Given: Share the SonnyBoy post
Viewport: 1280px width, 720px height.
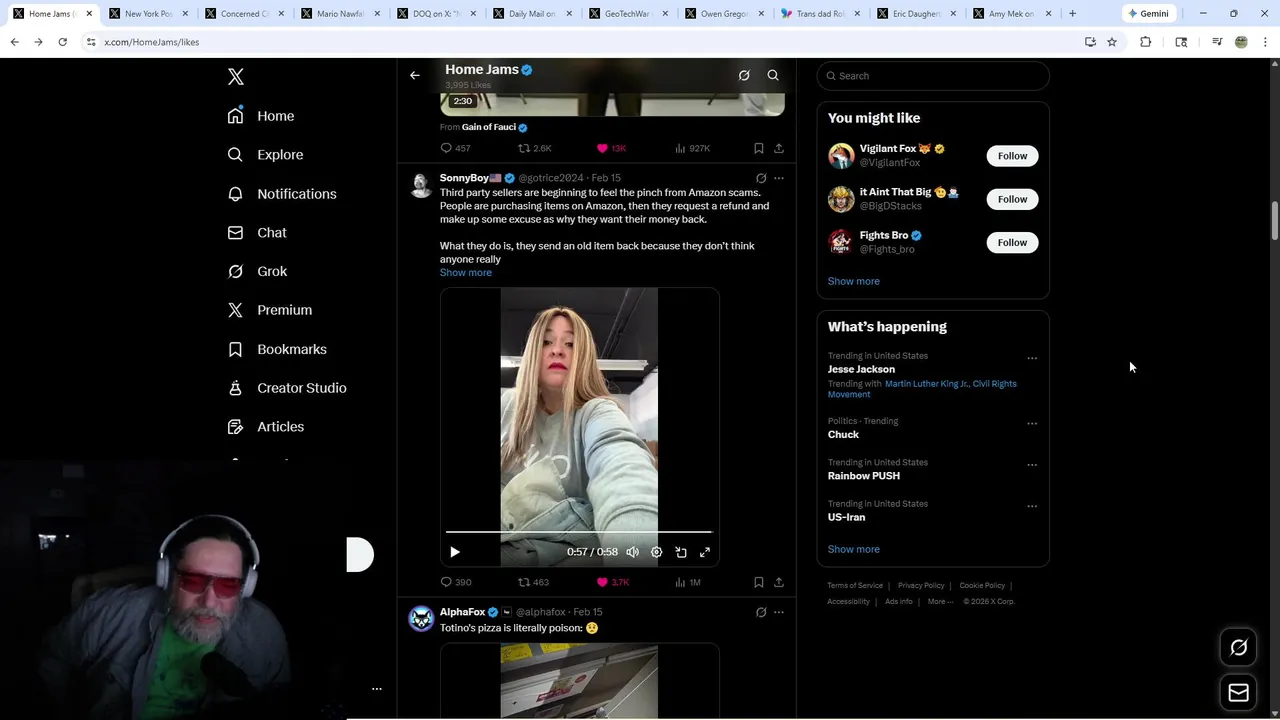Looking at the screenshot, I should (779, 582).
